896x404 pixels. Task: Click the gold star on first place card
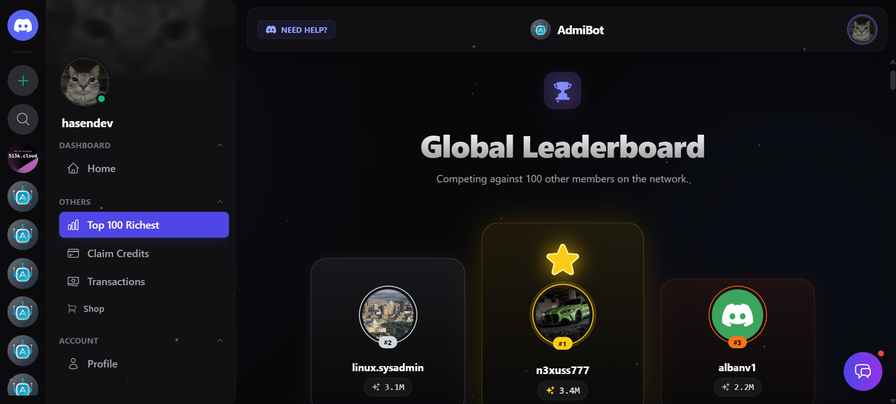(x=563, y=260)
